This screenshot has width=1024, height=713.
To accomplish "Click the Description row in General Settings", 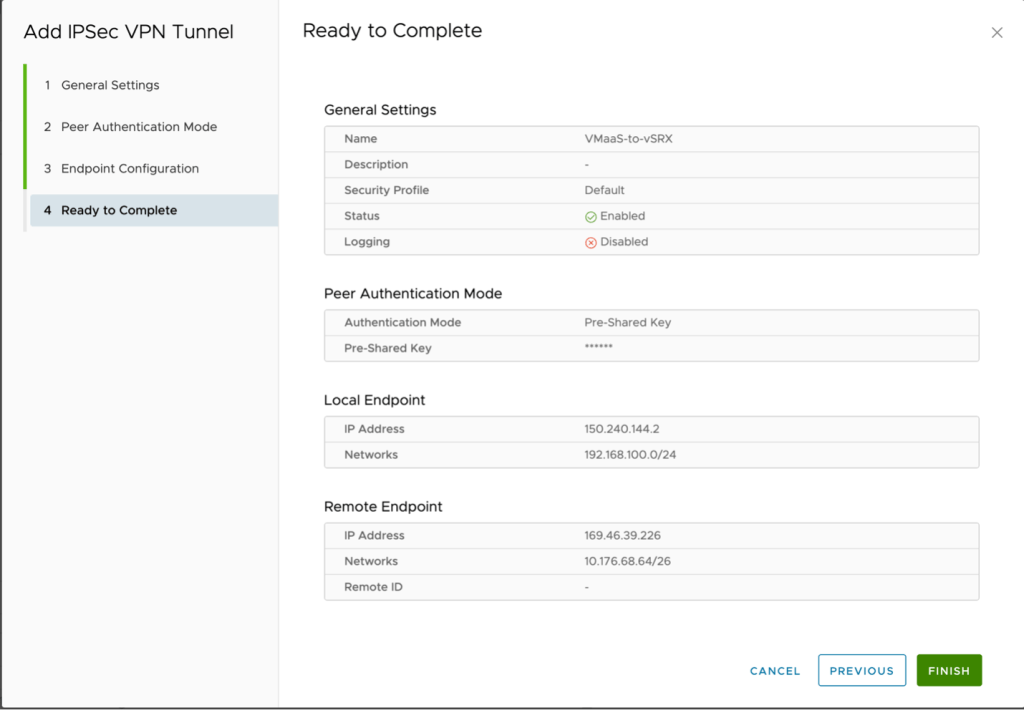I will 650,165.
